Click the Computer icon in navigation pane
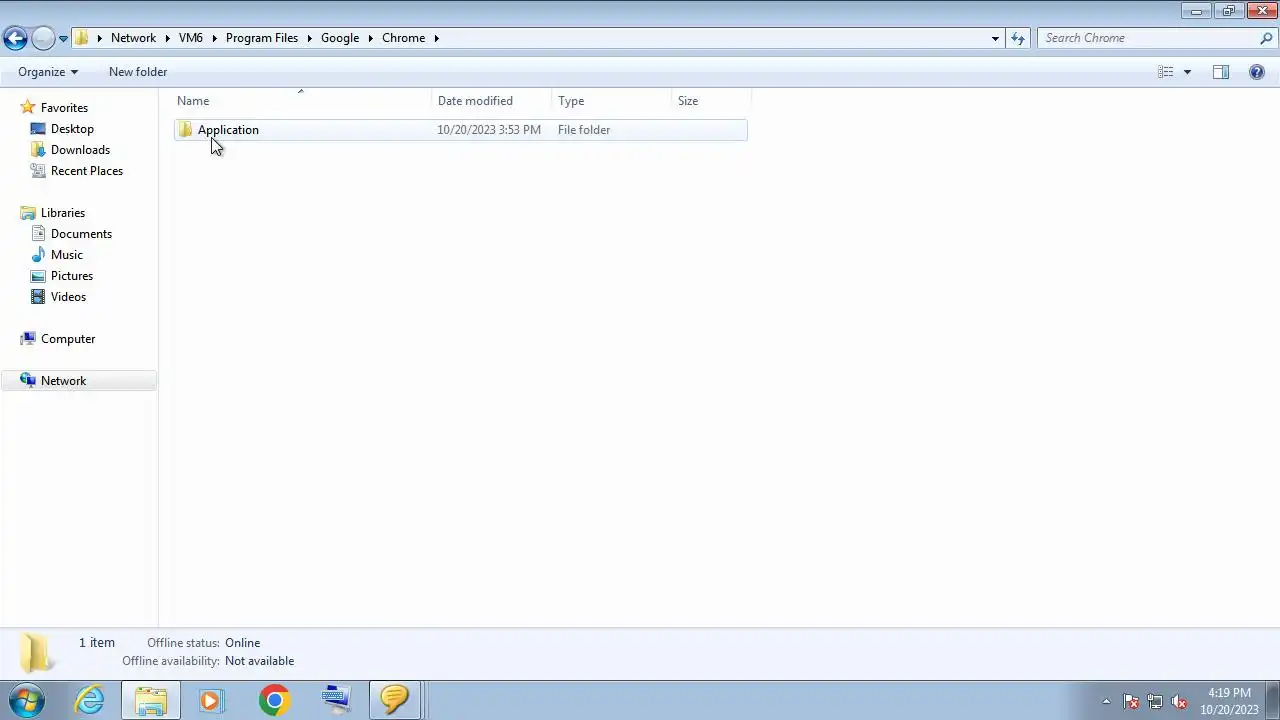The height and width of the screenshot is (720, 1280). coord(28,339)
